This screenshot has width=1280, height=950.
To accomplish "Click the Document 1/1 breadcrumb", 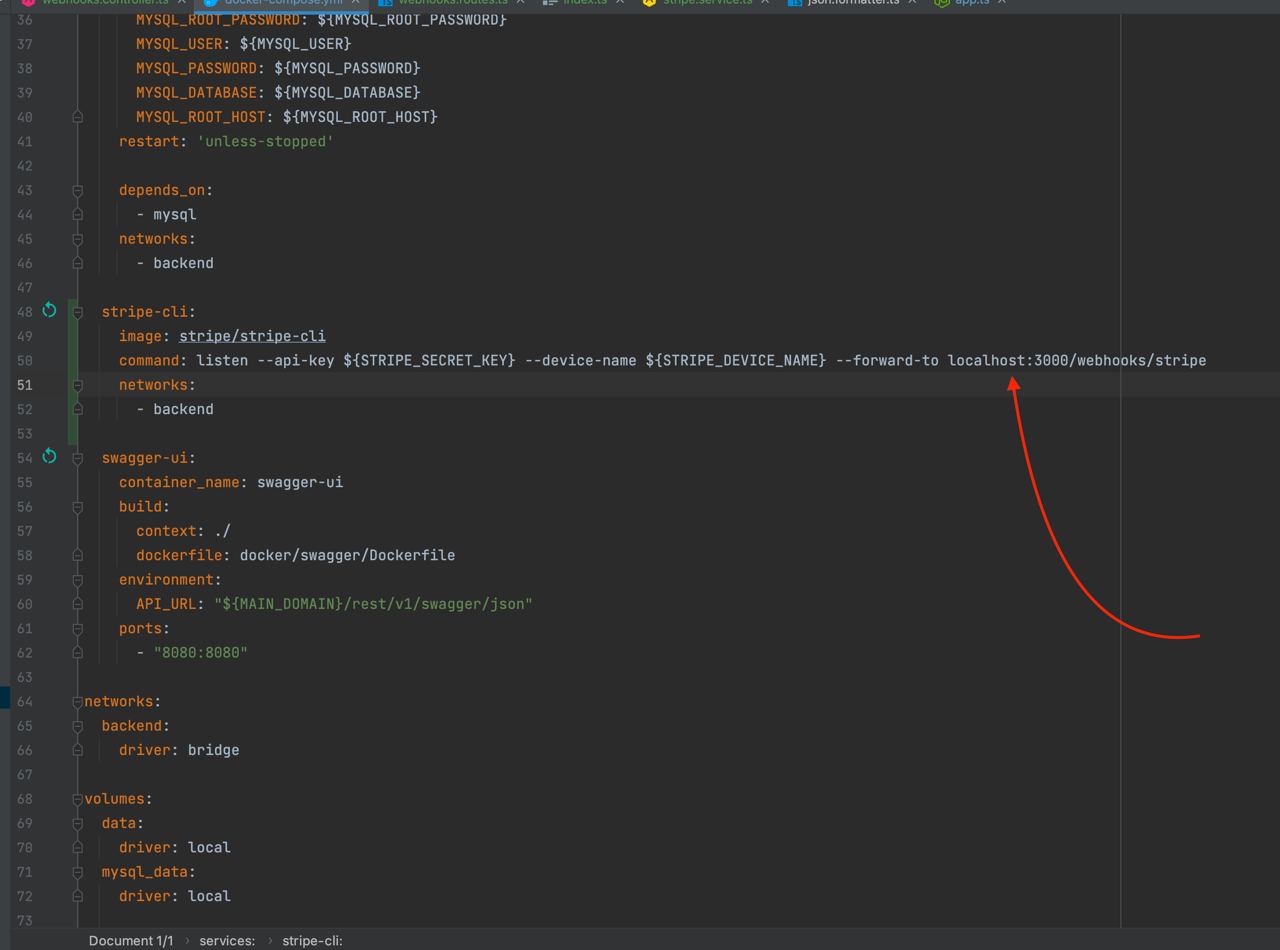I will coord(131,940).
